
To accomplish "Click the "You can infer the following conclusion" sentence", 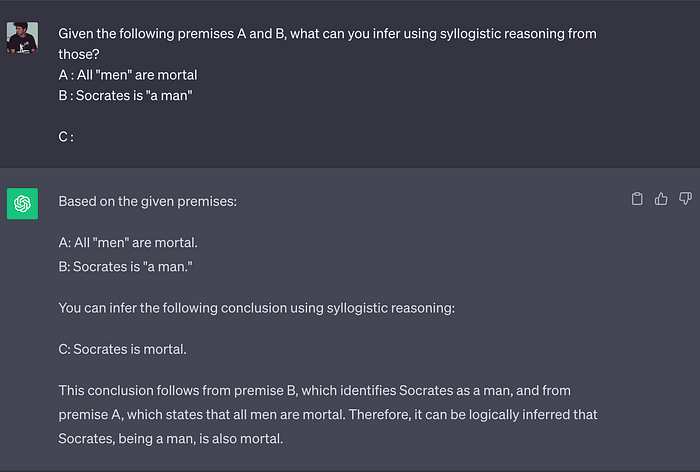I will click(257, 308).
